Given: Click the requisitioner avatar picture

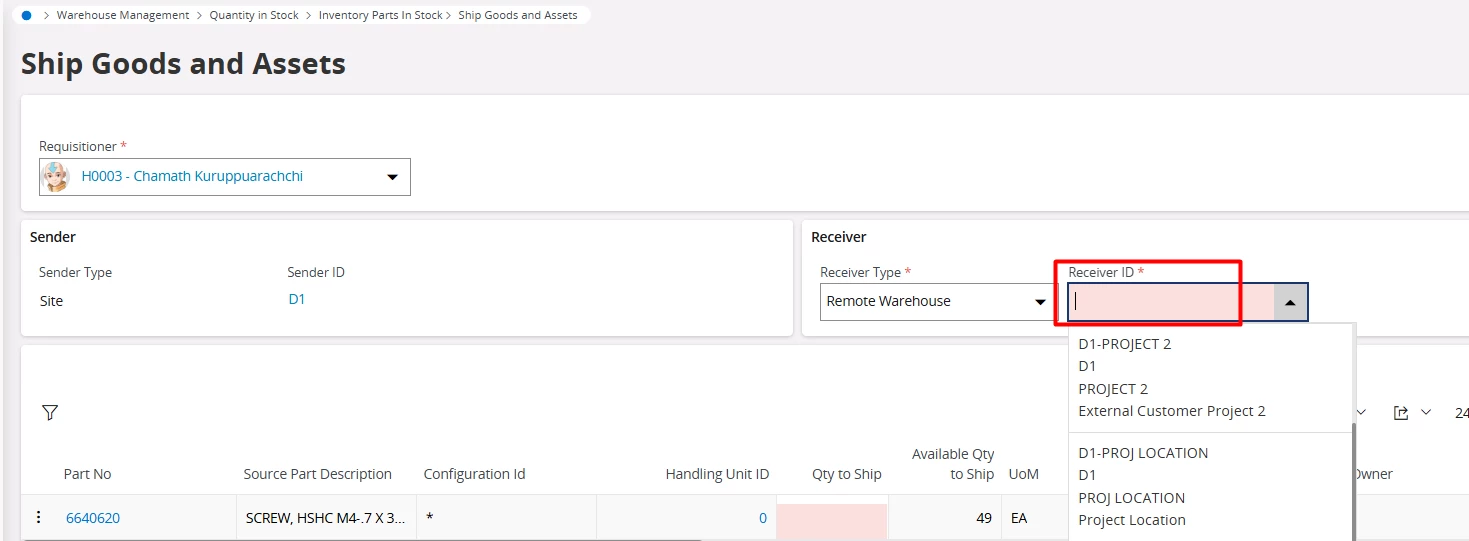Looking at the screenshot, I should (x=55, y=177).
